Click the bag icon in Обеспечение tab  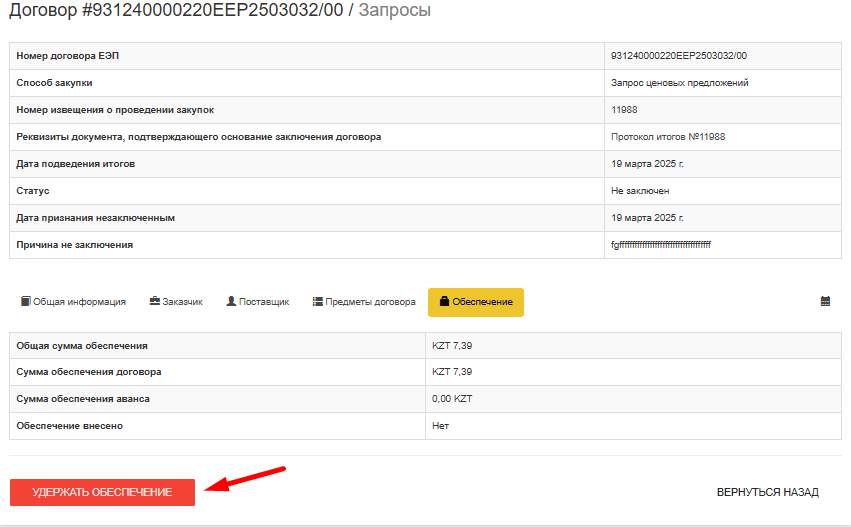pos(444,301)
